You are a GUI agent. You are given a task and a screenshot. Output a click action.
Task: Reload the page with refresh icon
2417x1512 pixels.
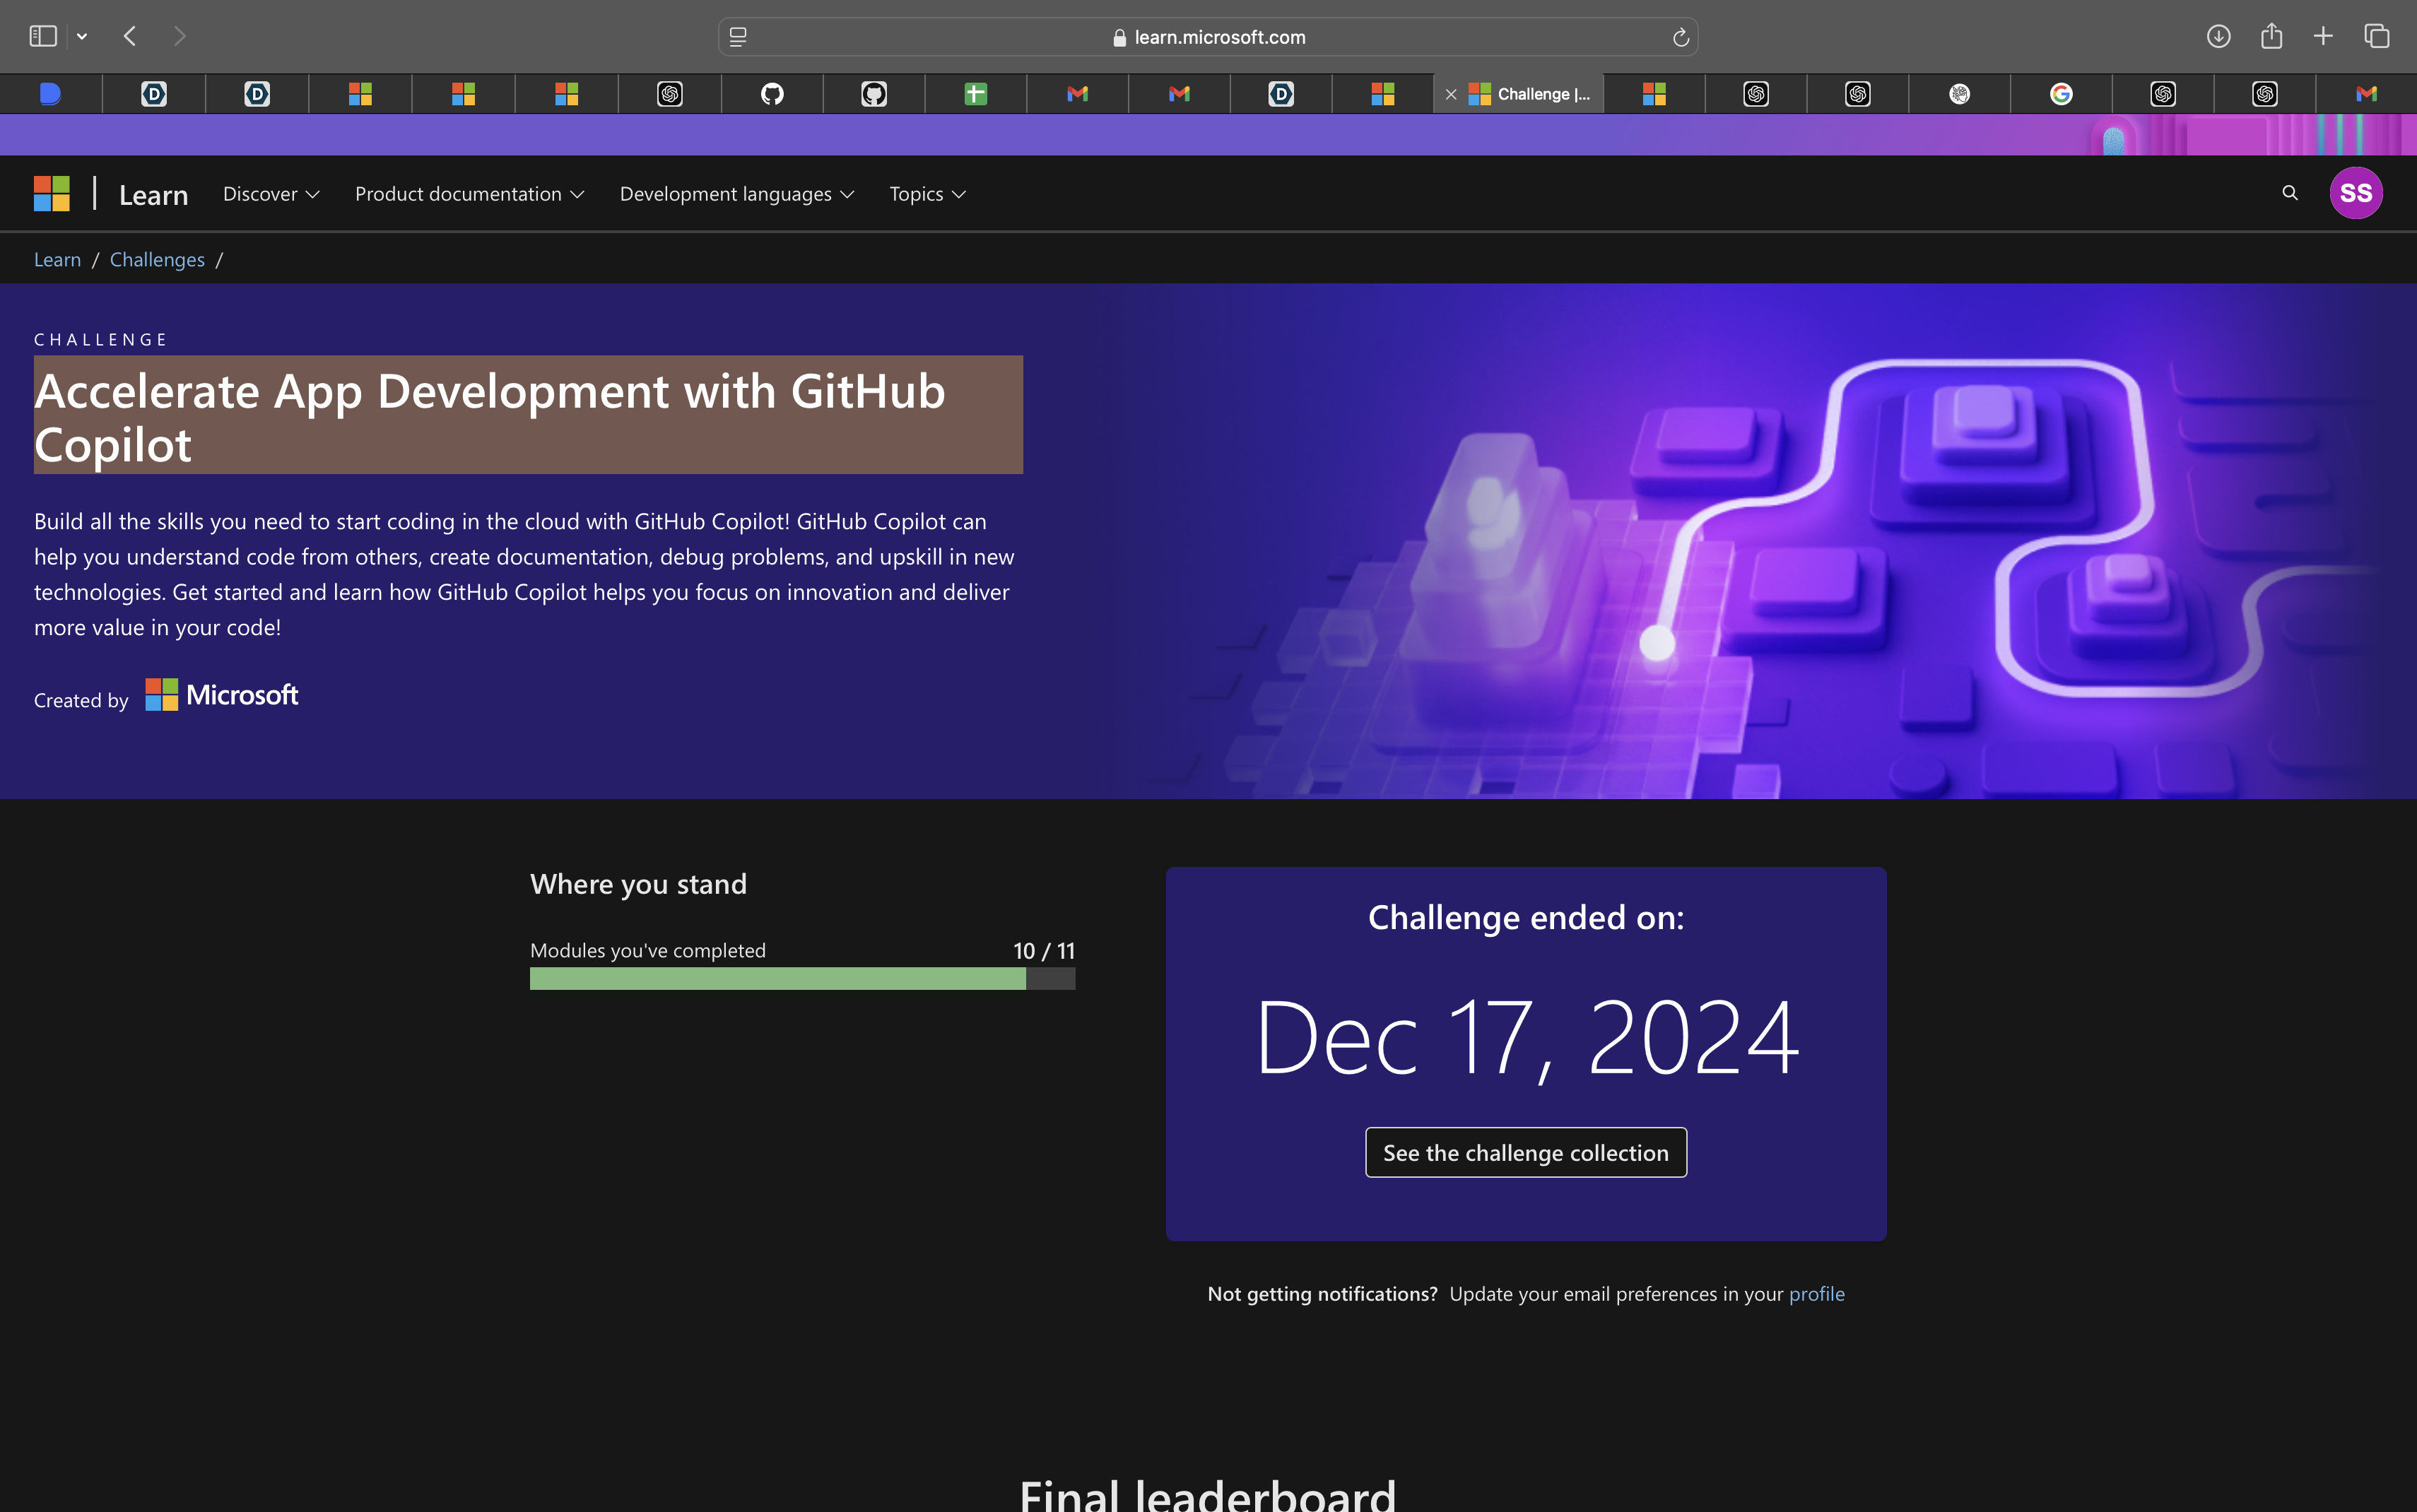click(1680, 37)
